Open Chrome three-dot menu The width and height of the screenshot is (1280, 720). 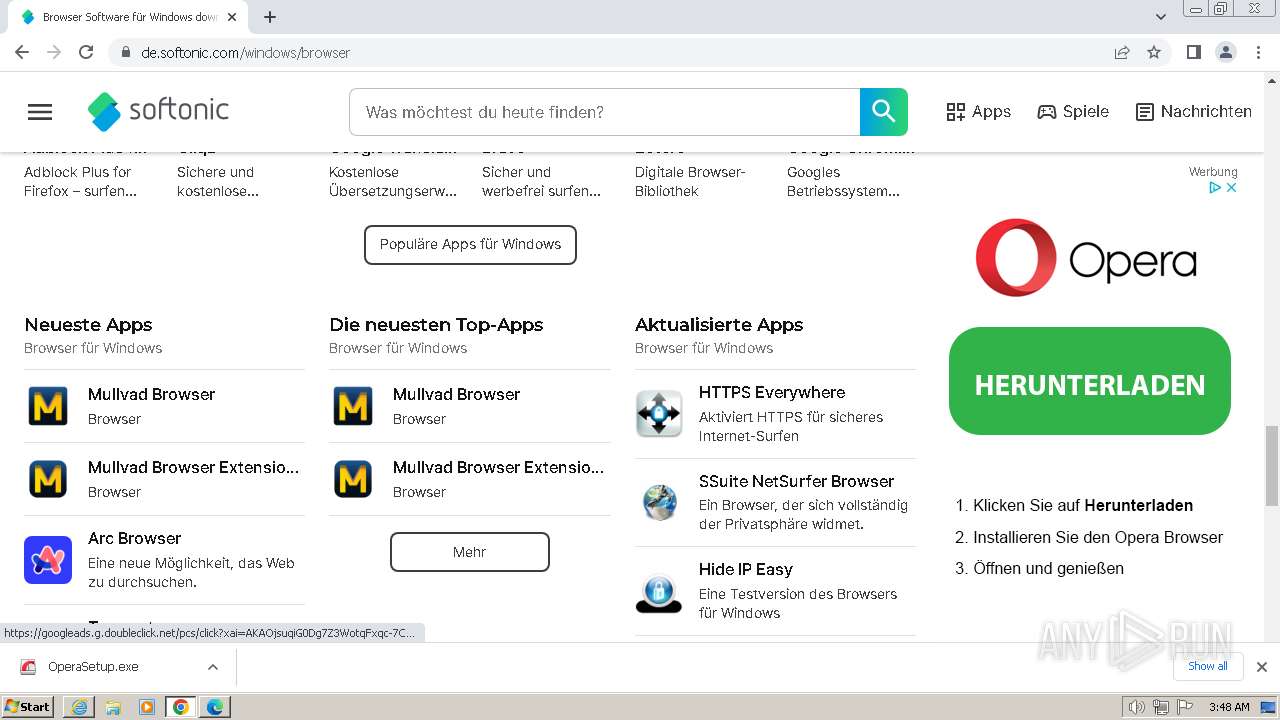coord(1258,52)
